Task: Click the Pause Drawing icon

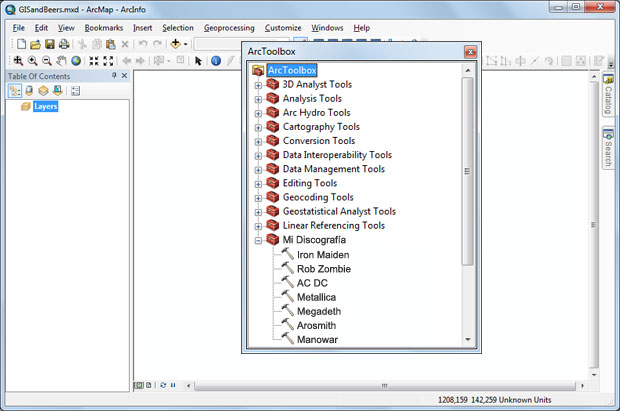Action: [173, 385]
